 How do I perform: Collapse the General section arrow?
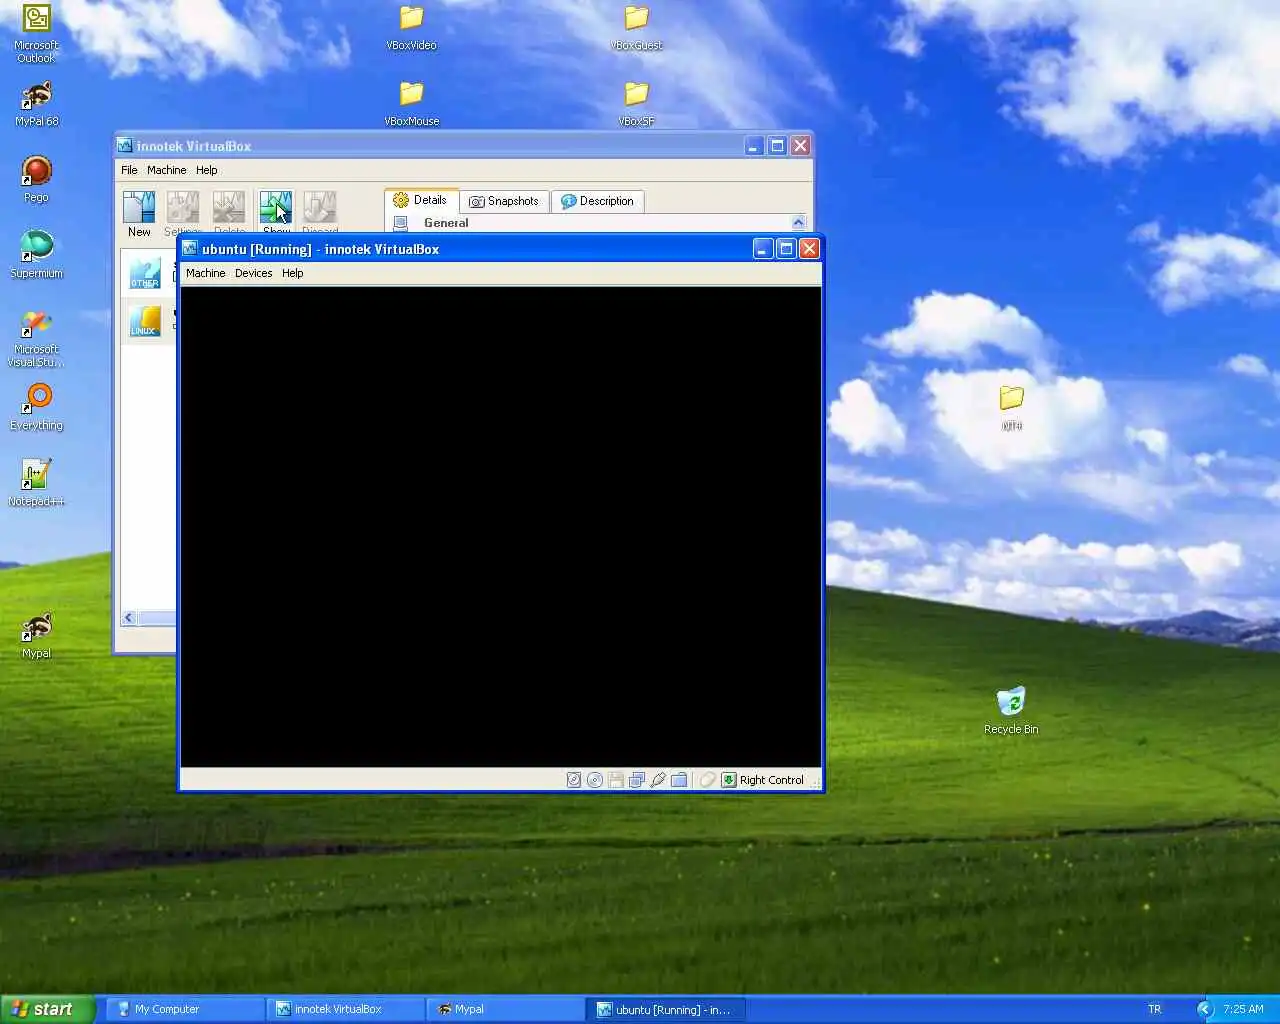pos(798,222)
